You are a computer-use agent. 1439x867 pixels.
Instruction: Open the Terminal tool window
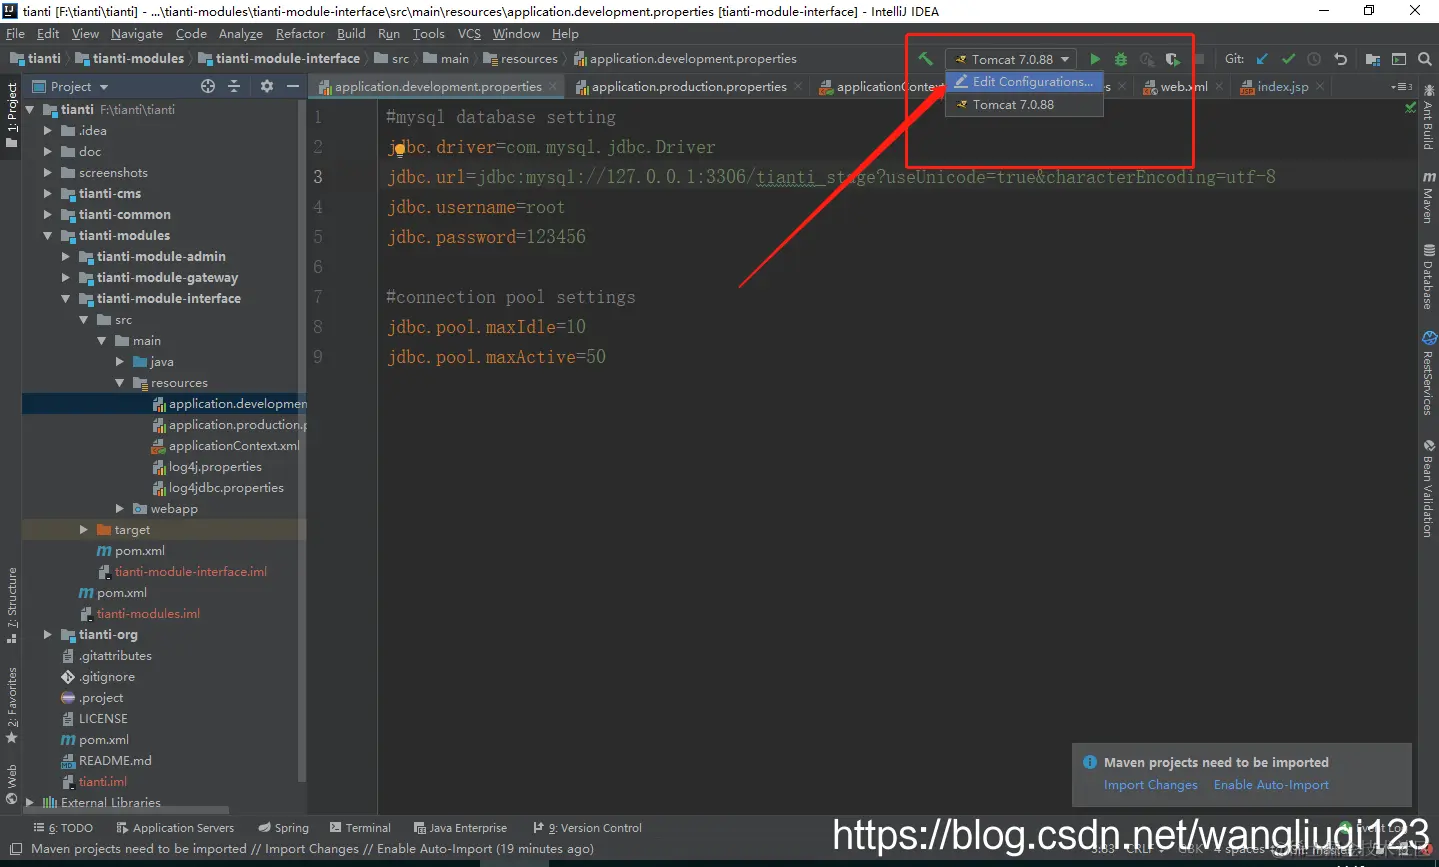click(360, 828)
